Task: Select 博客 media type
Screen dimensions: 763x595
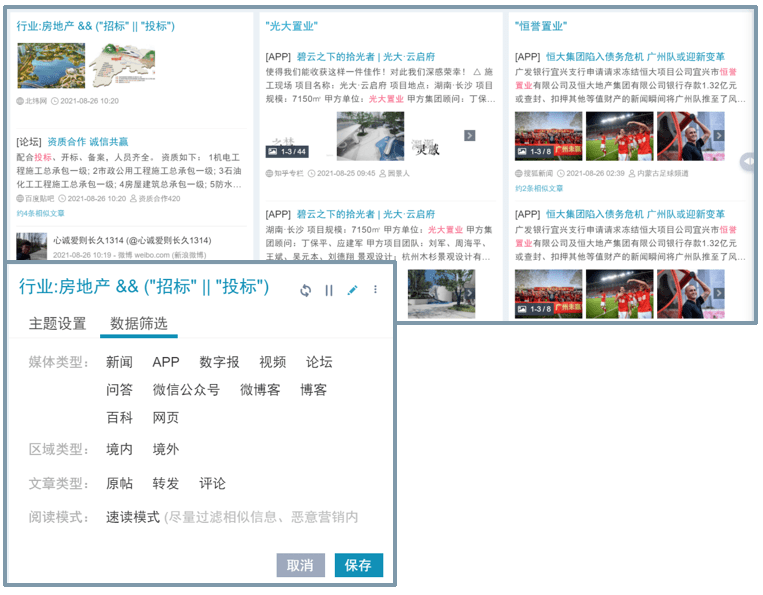Action: [x=313, y=390]
